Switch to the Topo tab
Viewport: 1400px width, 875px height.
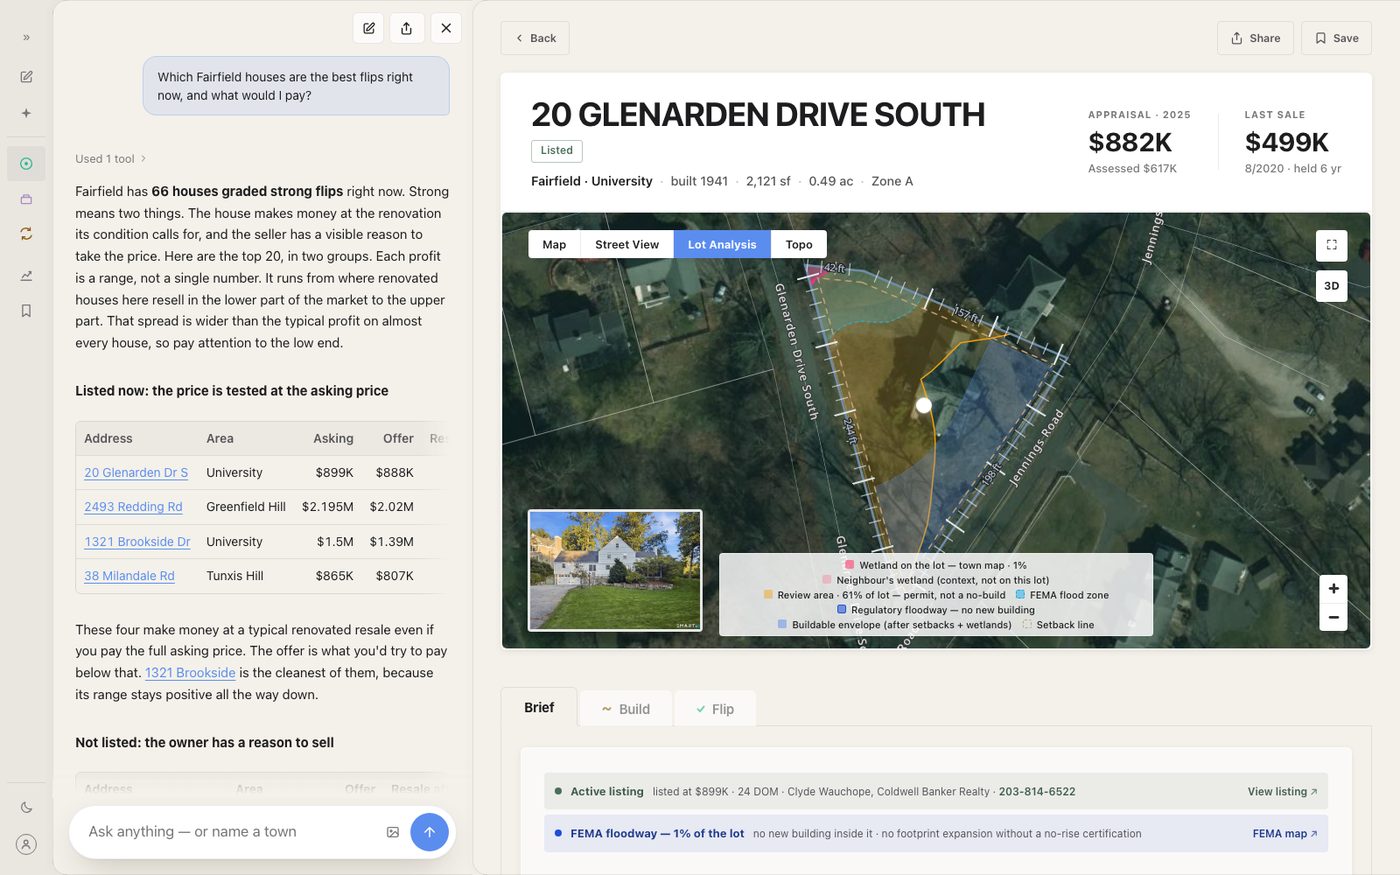pos(799,245)
